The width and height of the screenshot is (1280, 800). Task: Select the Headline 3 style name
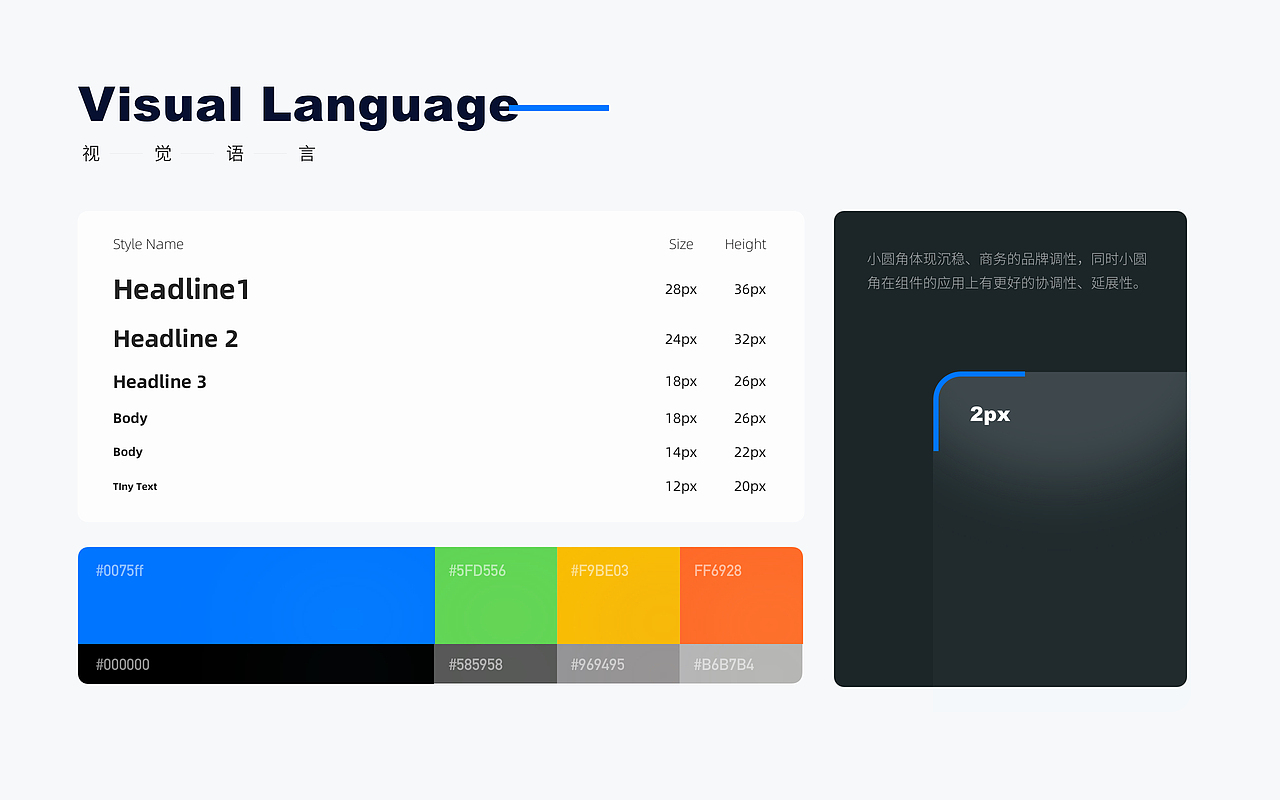(160, 381)
